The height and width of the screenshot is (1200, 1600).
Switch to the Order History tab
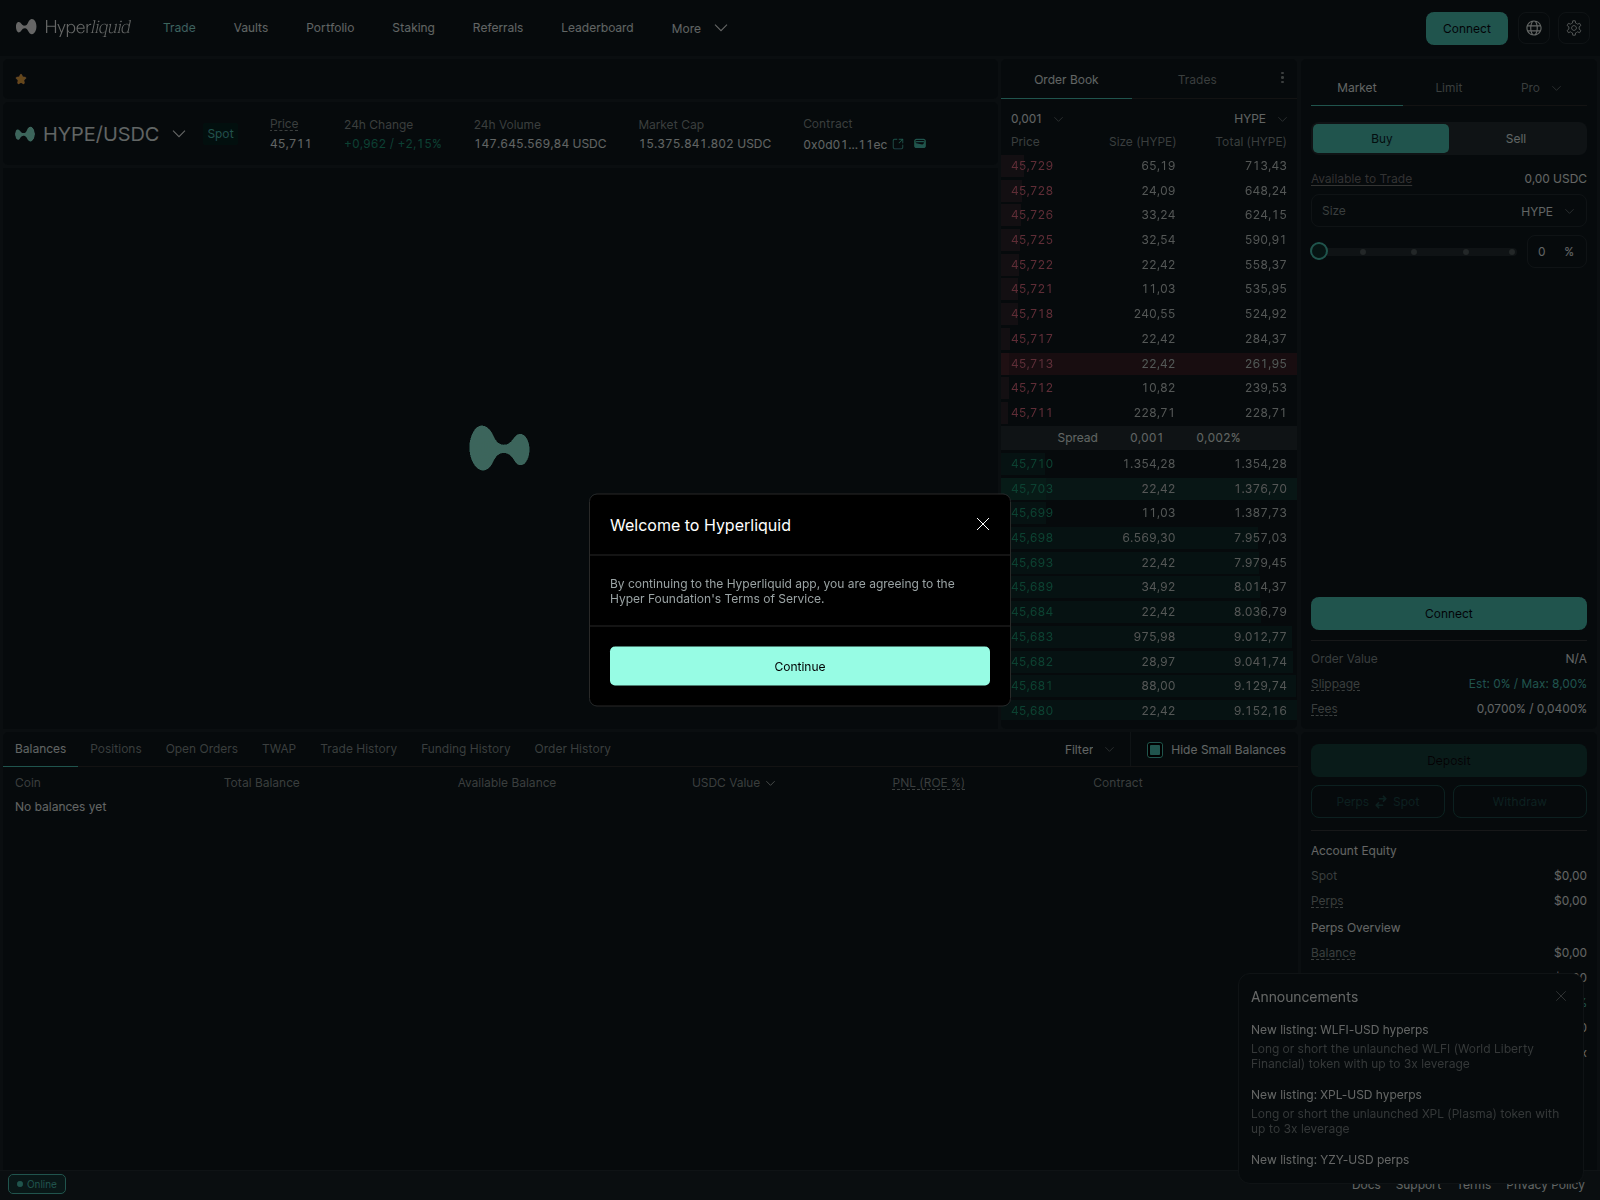572,749
